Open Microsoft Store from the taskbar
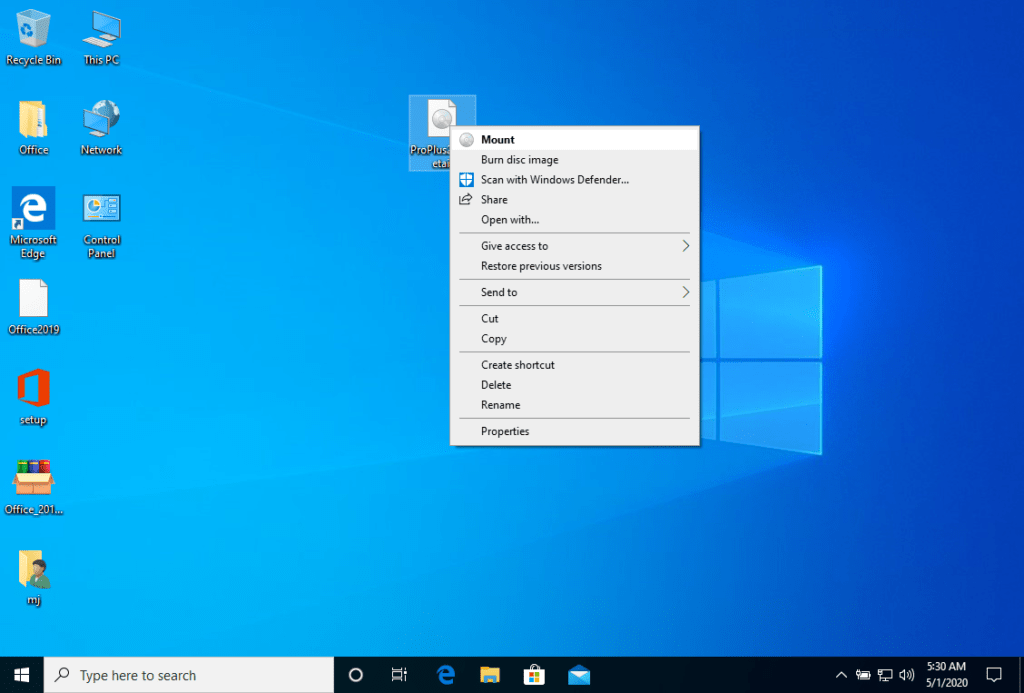This screenshot has height=693, width=1024. pos(534,675)
